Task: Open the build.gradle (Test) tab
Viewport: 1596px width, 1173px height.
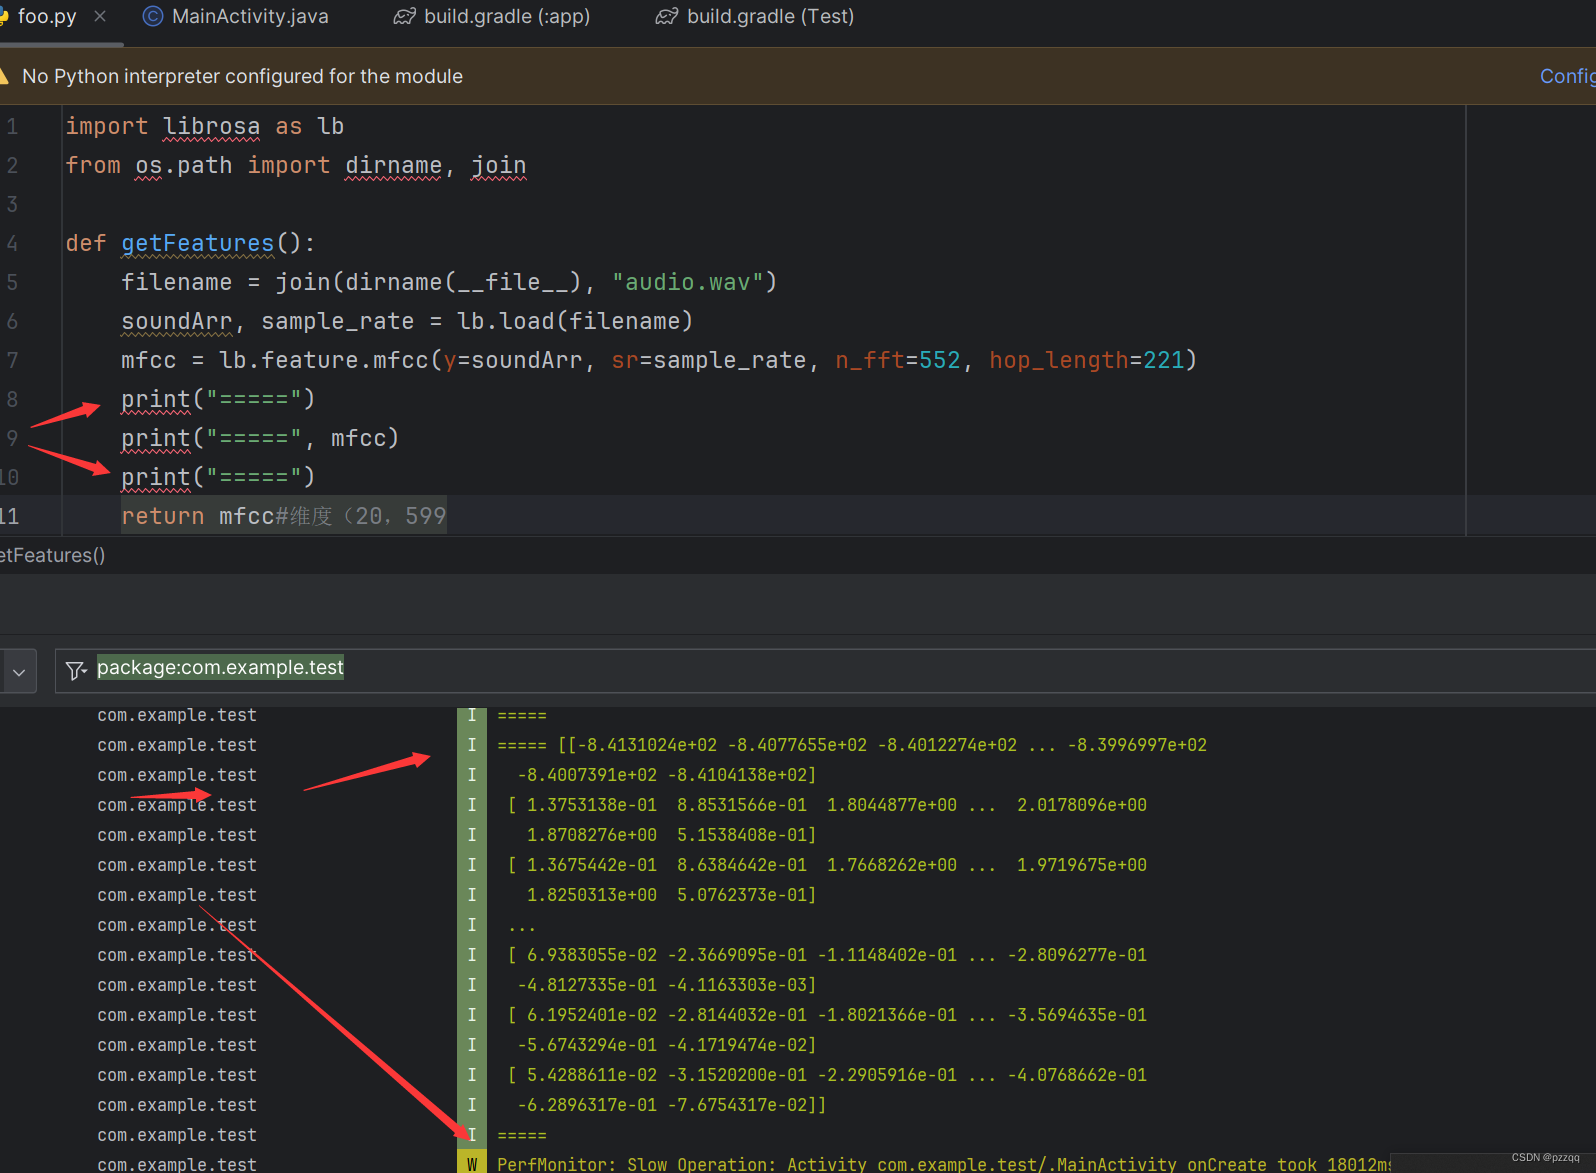Action: (x=770, y=17)
